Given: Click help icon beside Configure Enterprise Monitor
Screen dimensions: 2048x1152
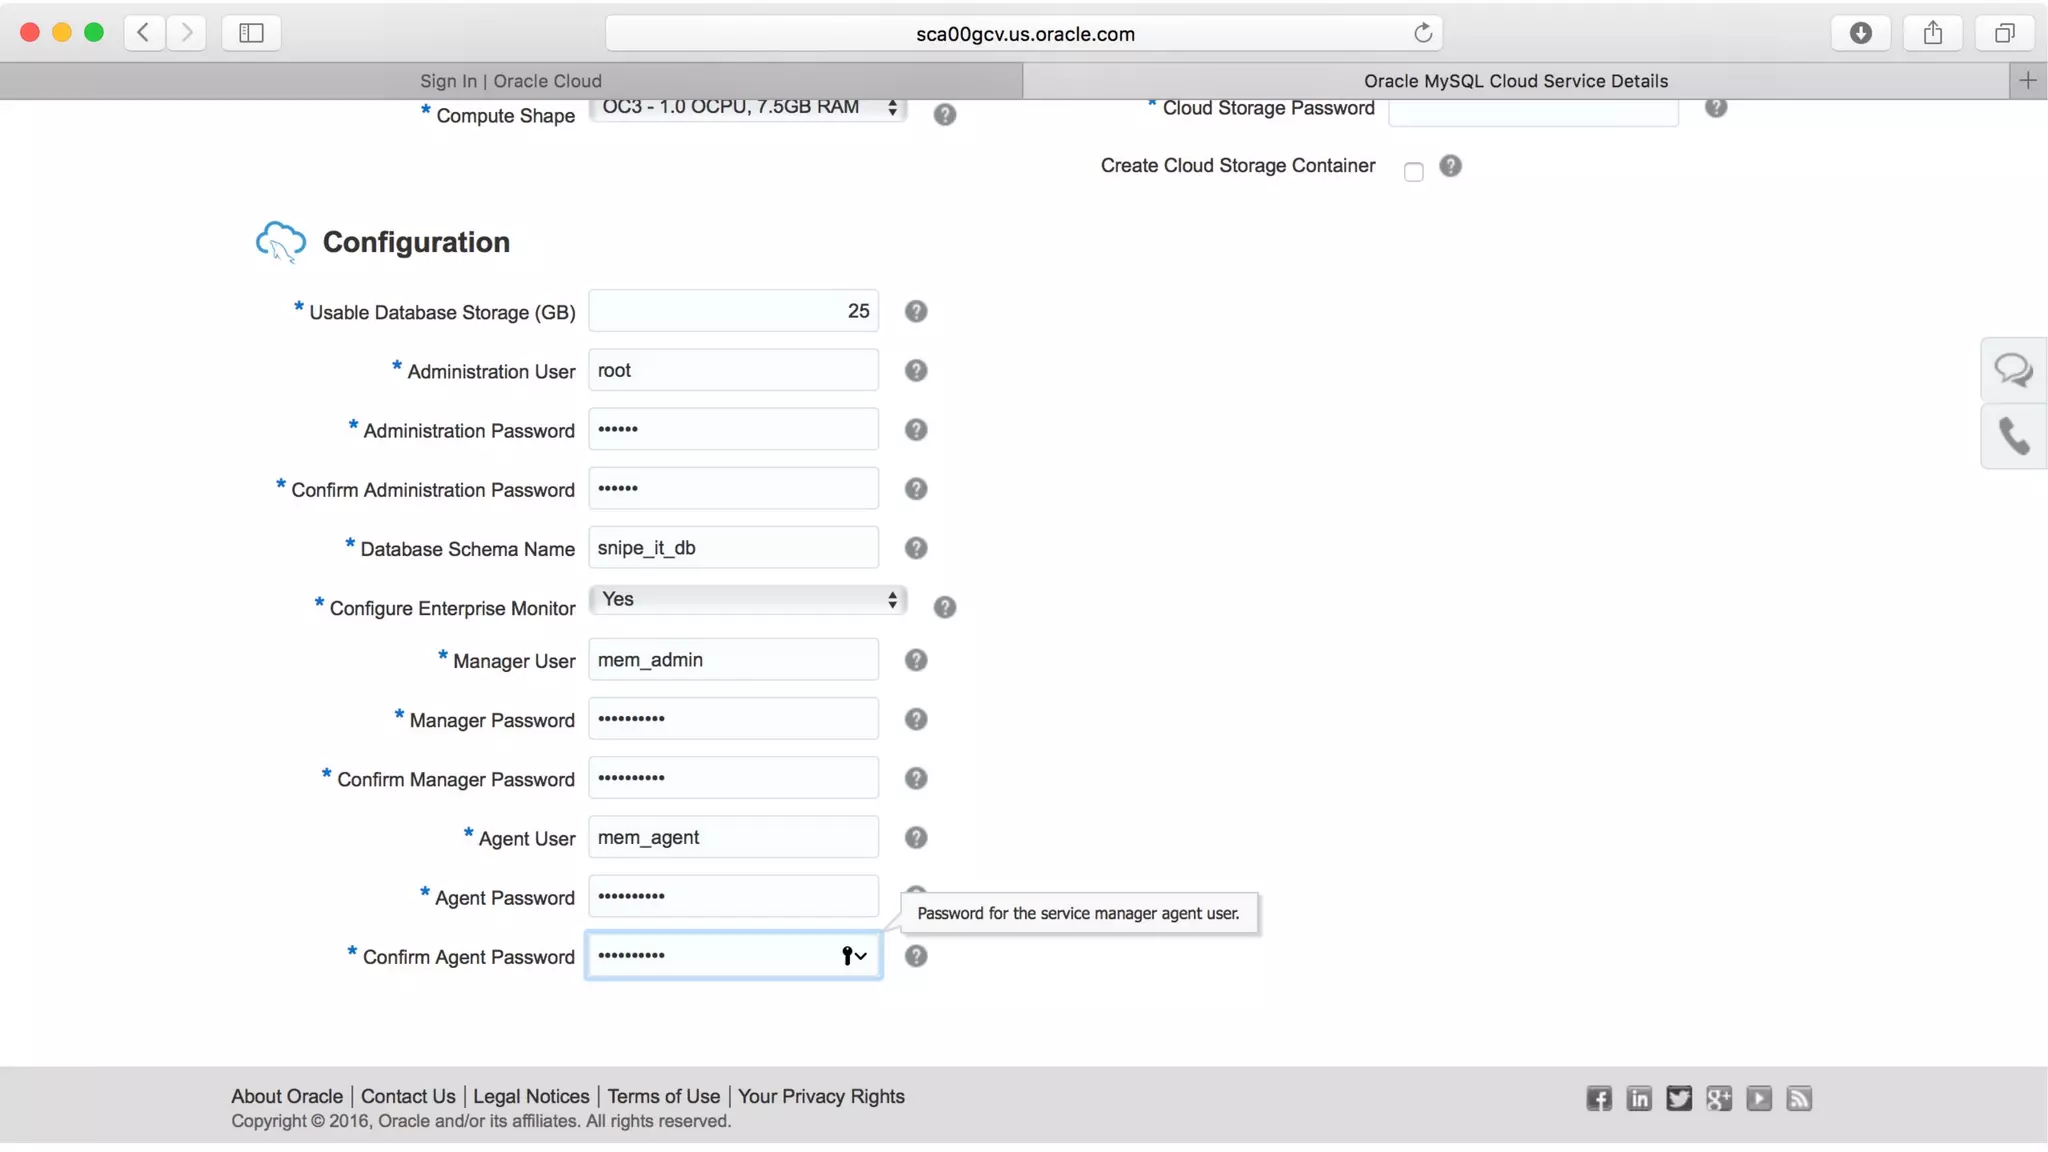Looking at the screenshot, I should coord(944,607).
